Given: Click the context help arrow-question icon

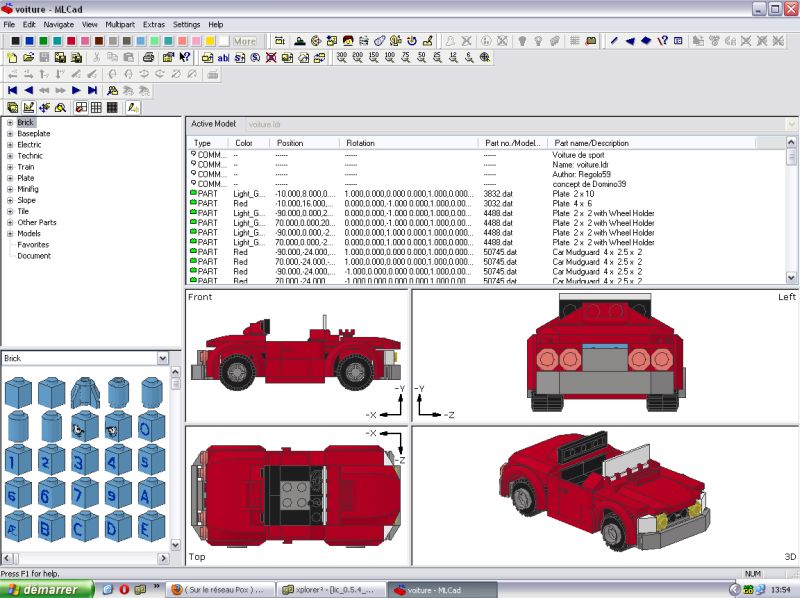Looking at the screenshot, I should [x=184, y=58].
